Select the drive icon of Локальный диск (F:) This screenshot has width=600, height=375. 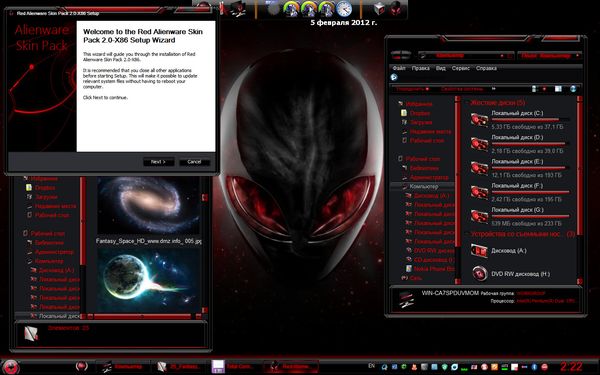[x=479, y=192]
